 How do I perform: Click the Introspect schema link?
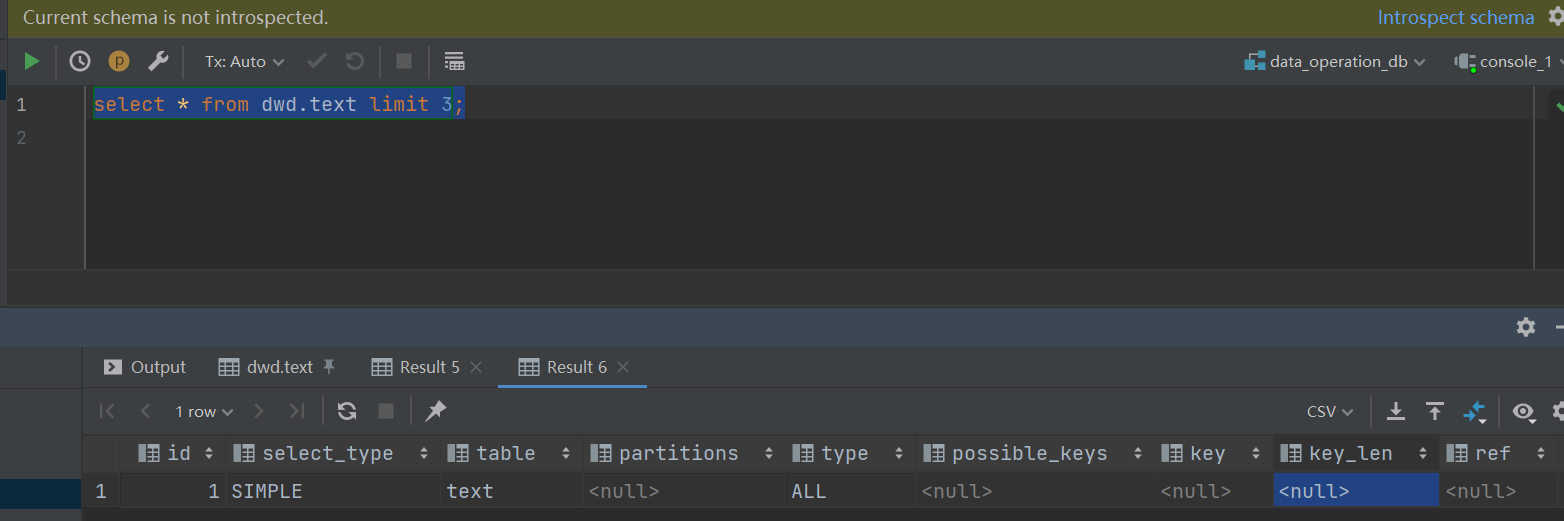(x=1455, y=17)
